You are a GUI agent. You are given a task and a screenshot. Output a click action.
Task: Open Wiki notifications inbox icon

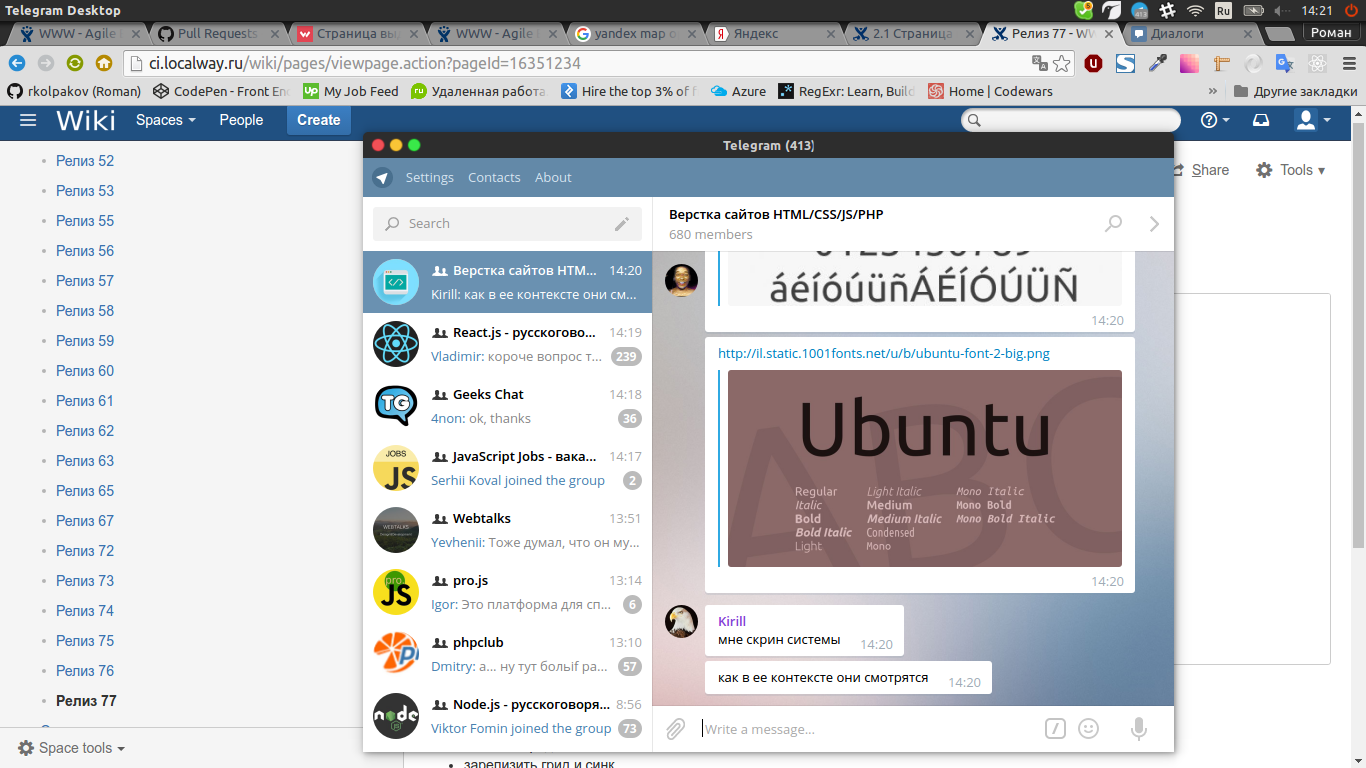[1261, 120]
